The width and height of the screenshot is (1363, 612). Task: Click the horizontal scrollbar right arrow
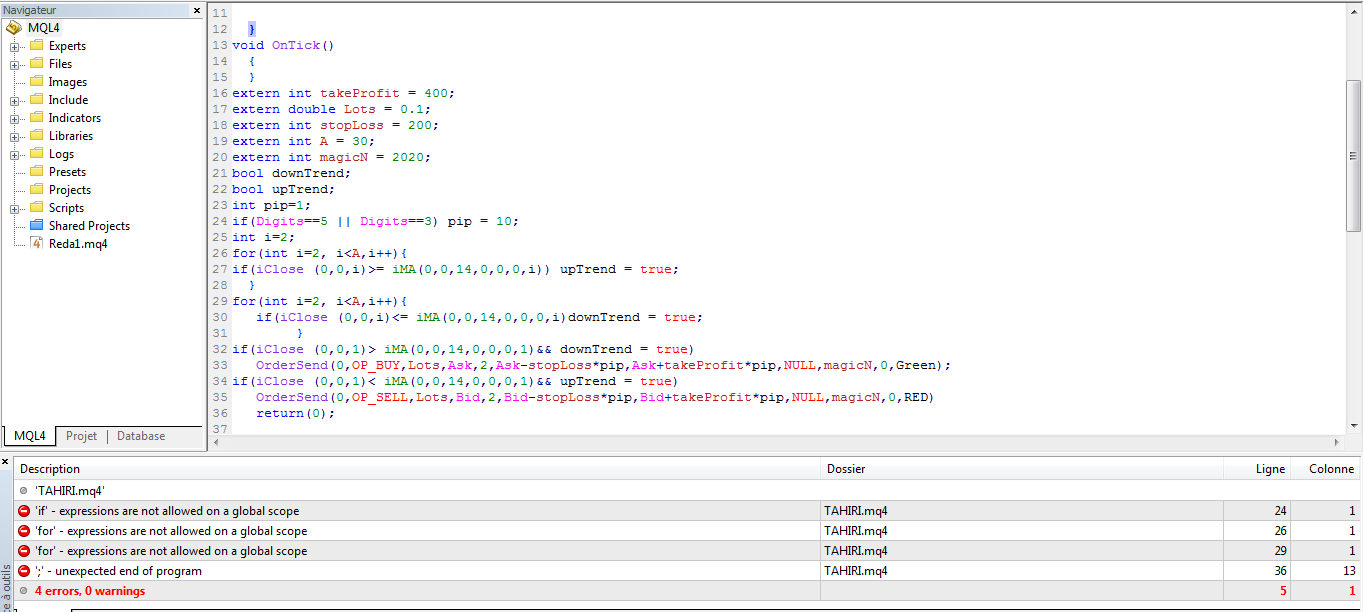click(1337, 443)
